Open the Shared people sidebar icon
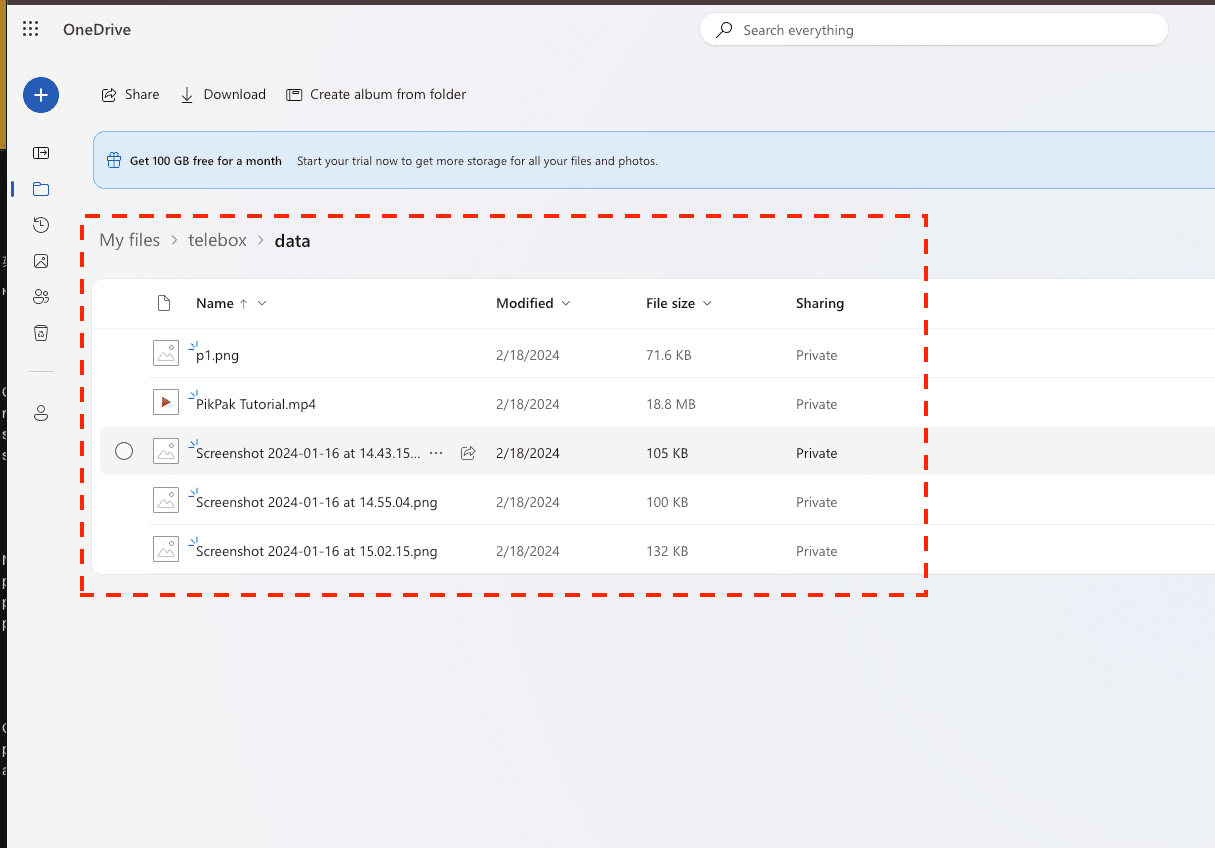The image size is (1215, 848). pos(41,297)
